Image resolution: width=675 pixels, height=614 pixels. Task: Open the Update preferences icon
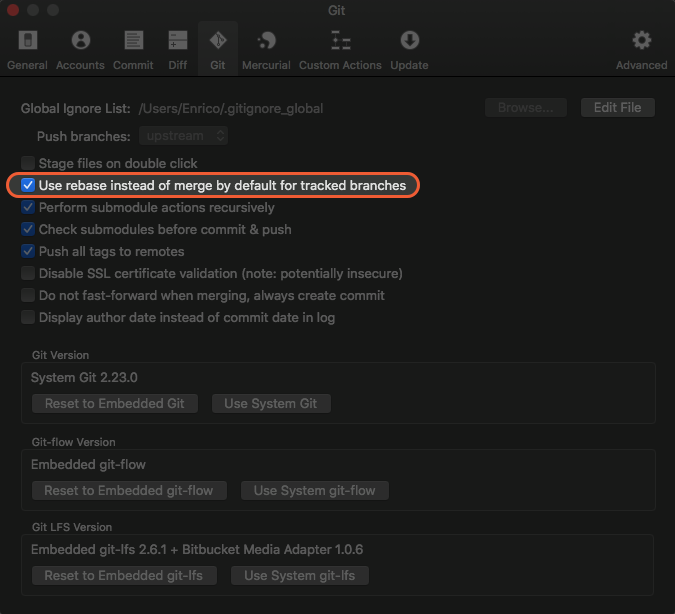point(409,40)
